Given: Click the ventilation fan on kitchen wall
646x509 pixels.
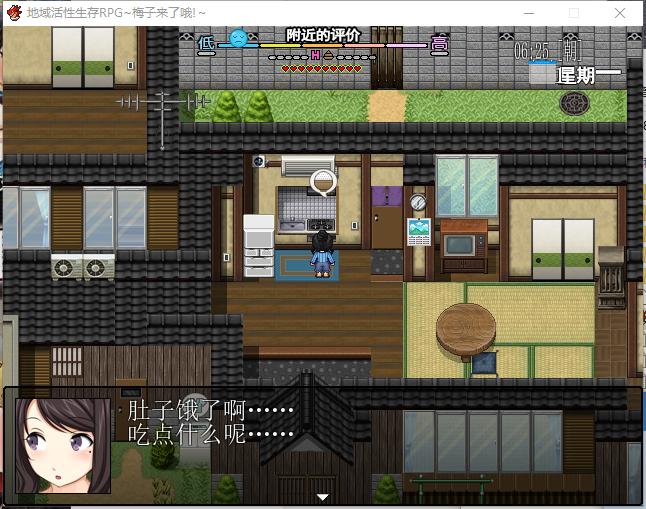Looking at the screenshot, I should click(259, 161).
